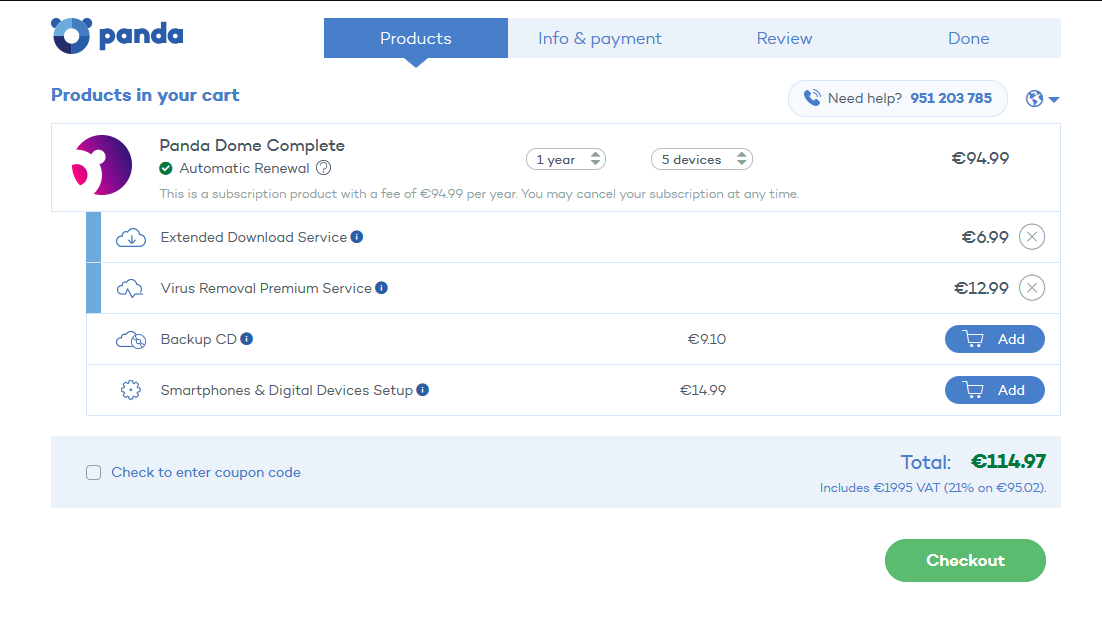
Task: Click the VAT details line under Total
Action: coord(933,488)
